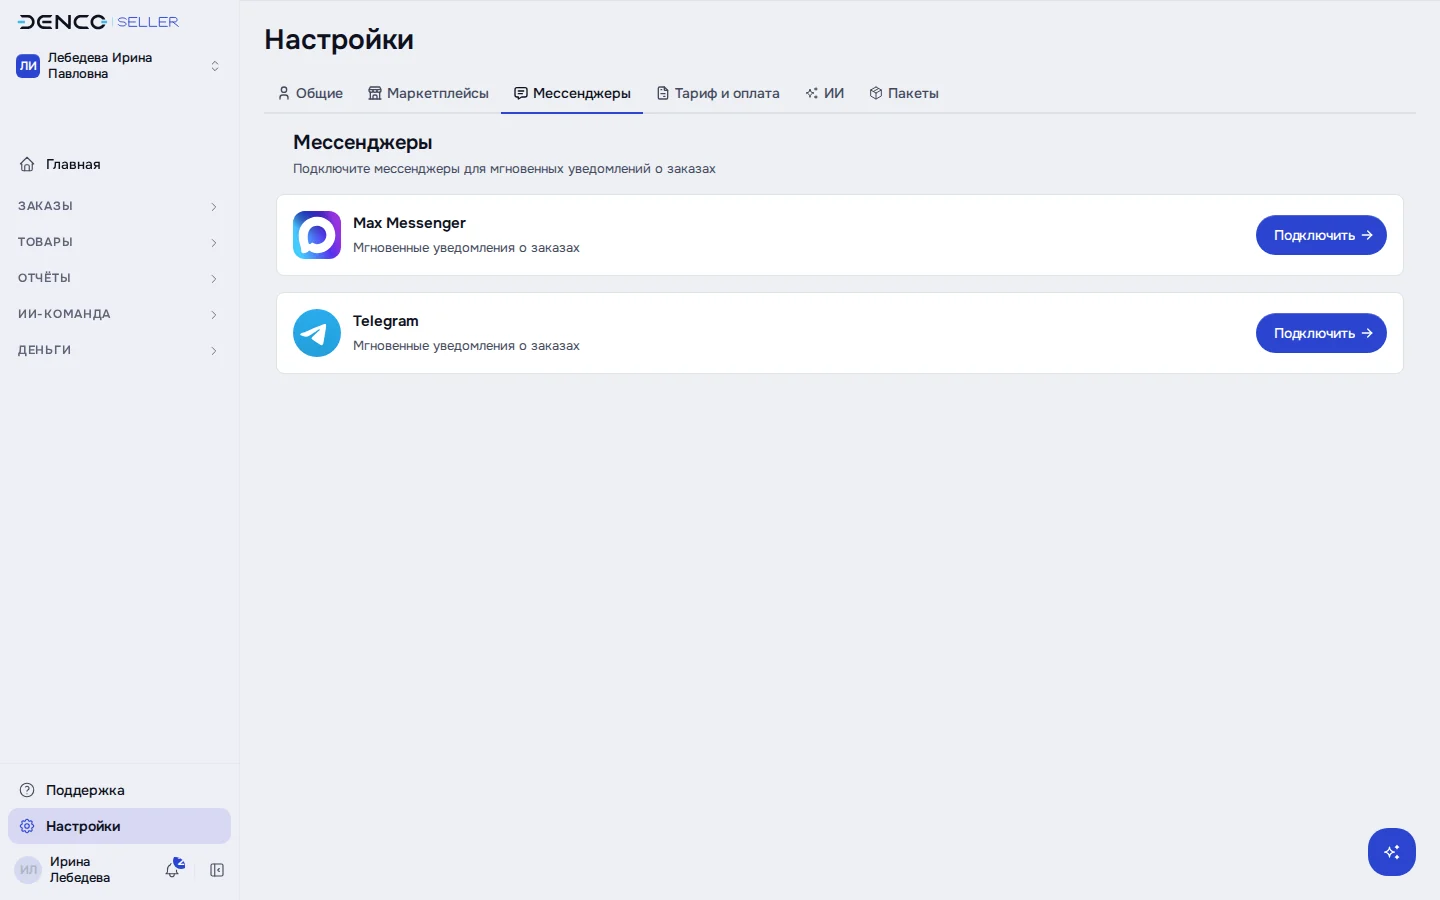The width and height of the screenshot is (1440, 900).
Task: Collapse sidebar with panel icon
Action: (217, 870)
